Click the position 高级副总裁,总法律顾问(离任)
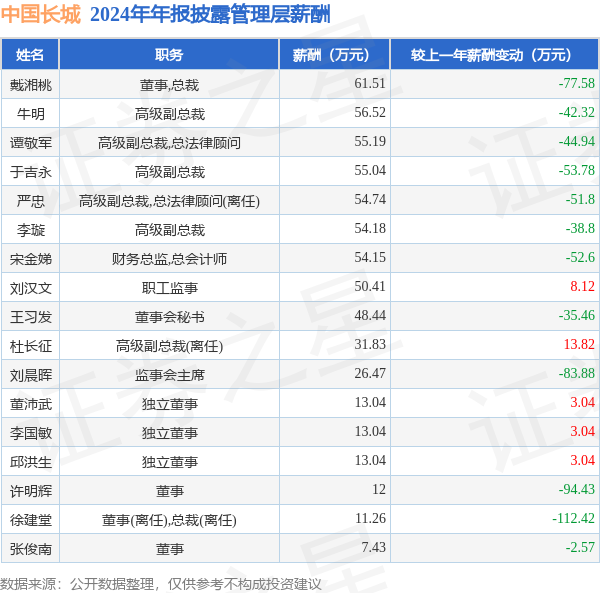600x593 pixels. coord(169,201)
